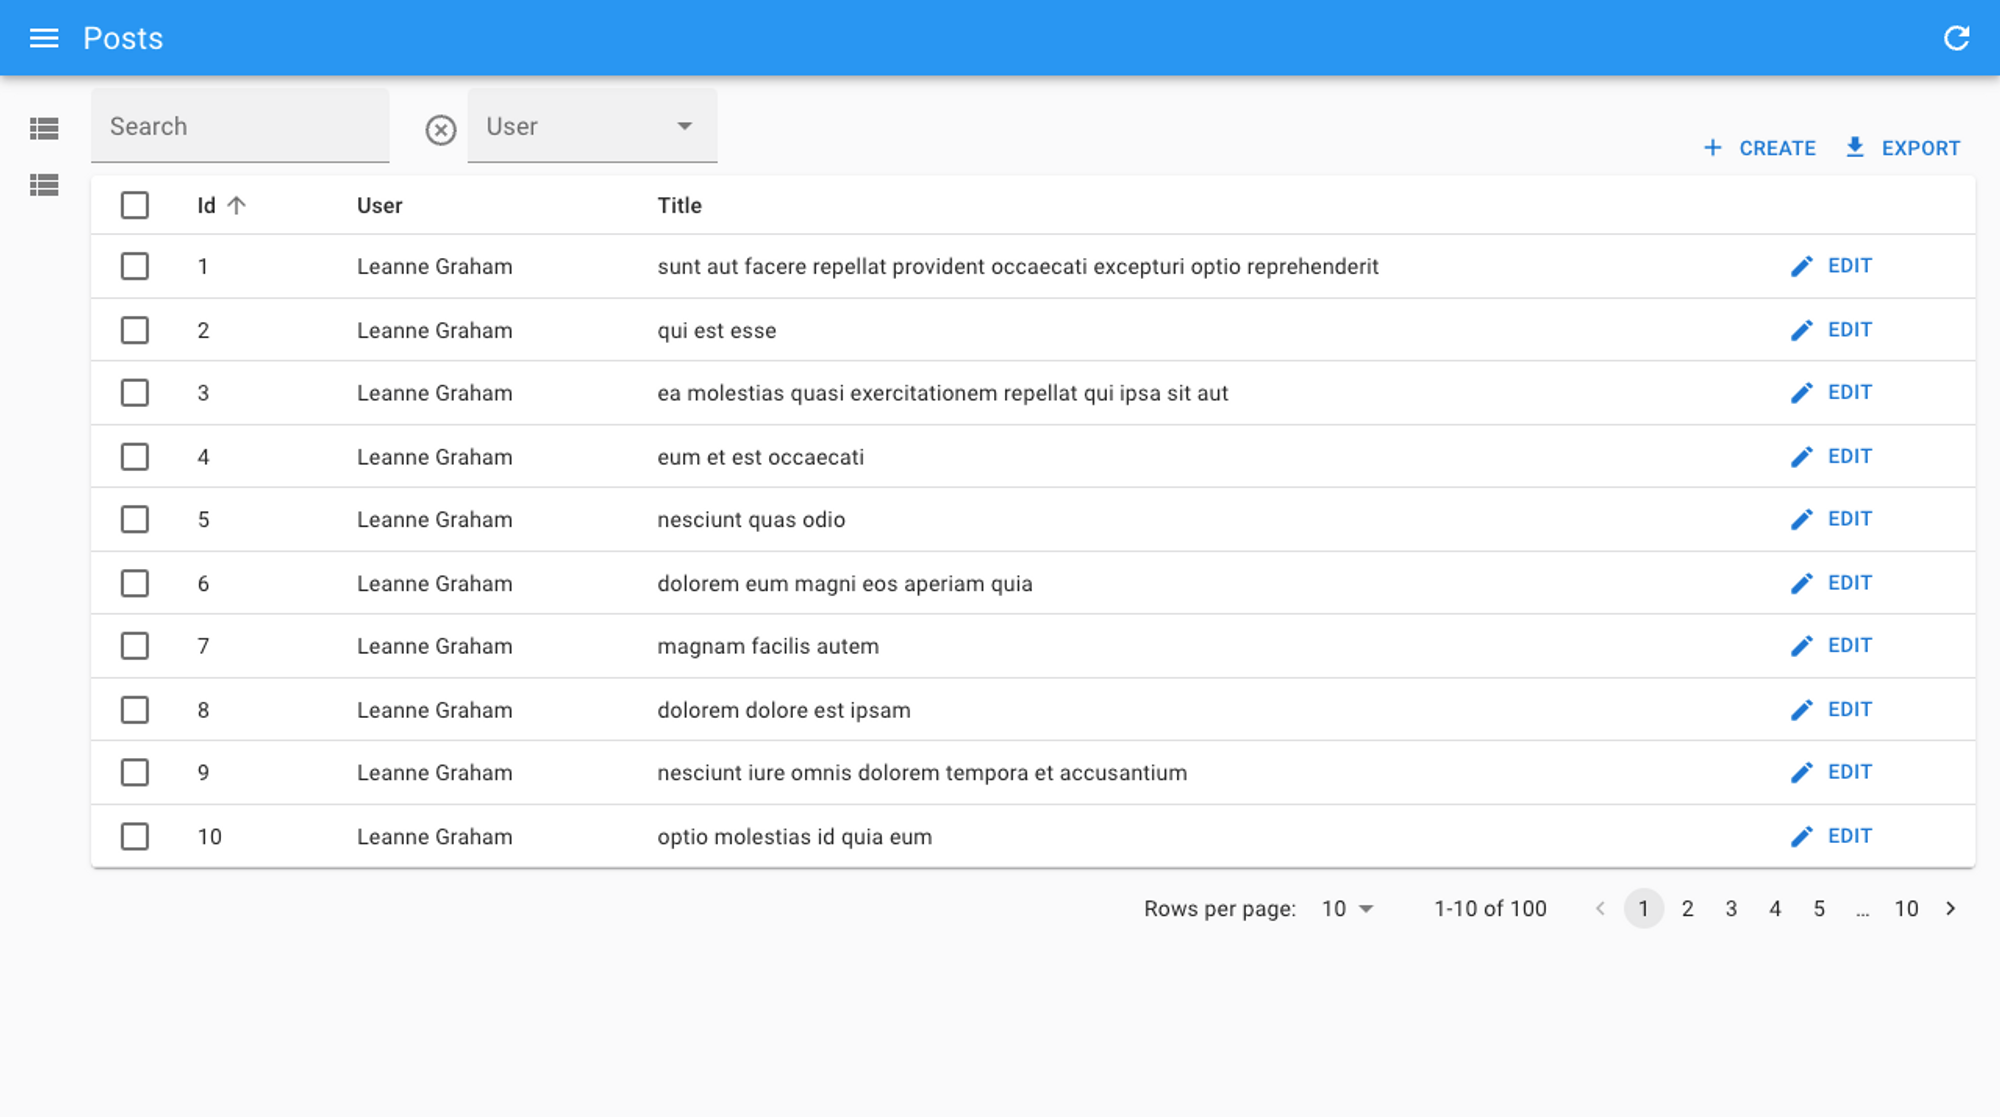2000x1117 pixels.
Task: Go to pagination page 3
Action: [1731, 908]
